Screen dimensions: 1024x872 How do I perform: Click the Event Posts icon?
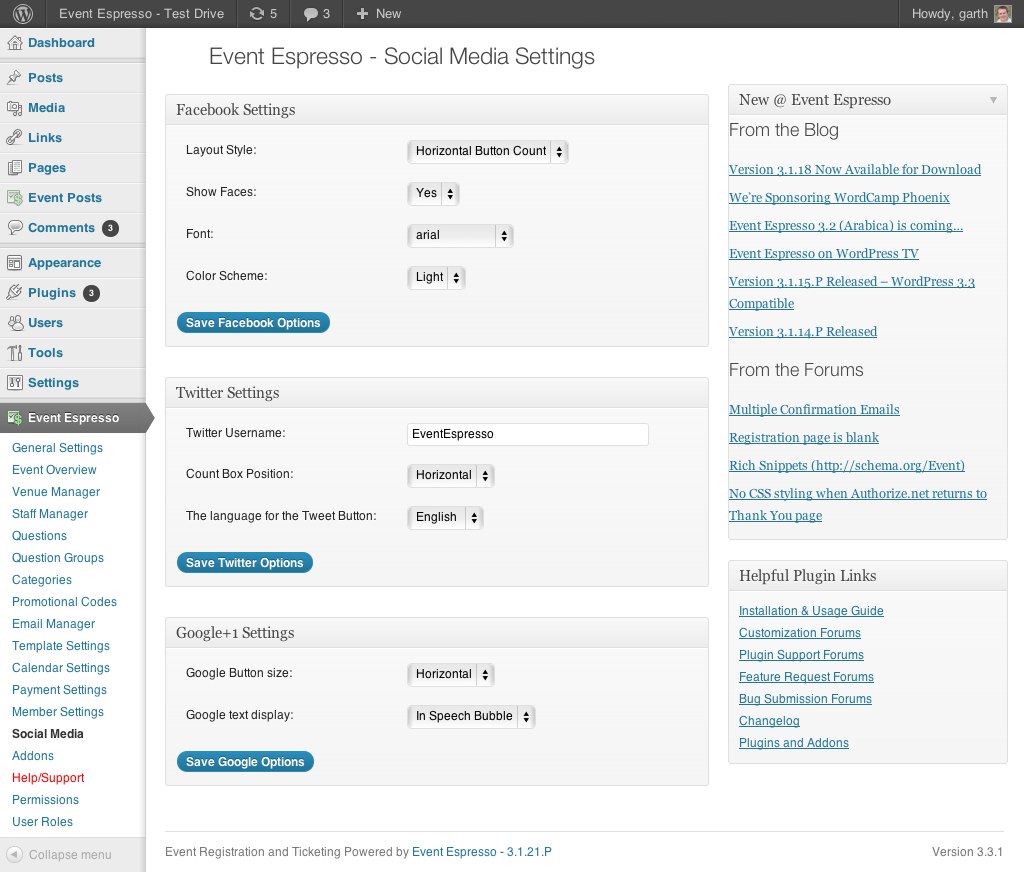point(14,198)
